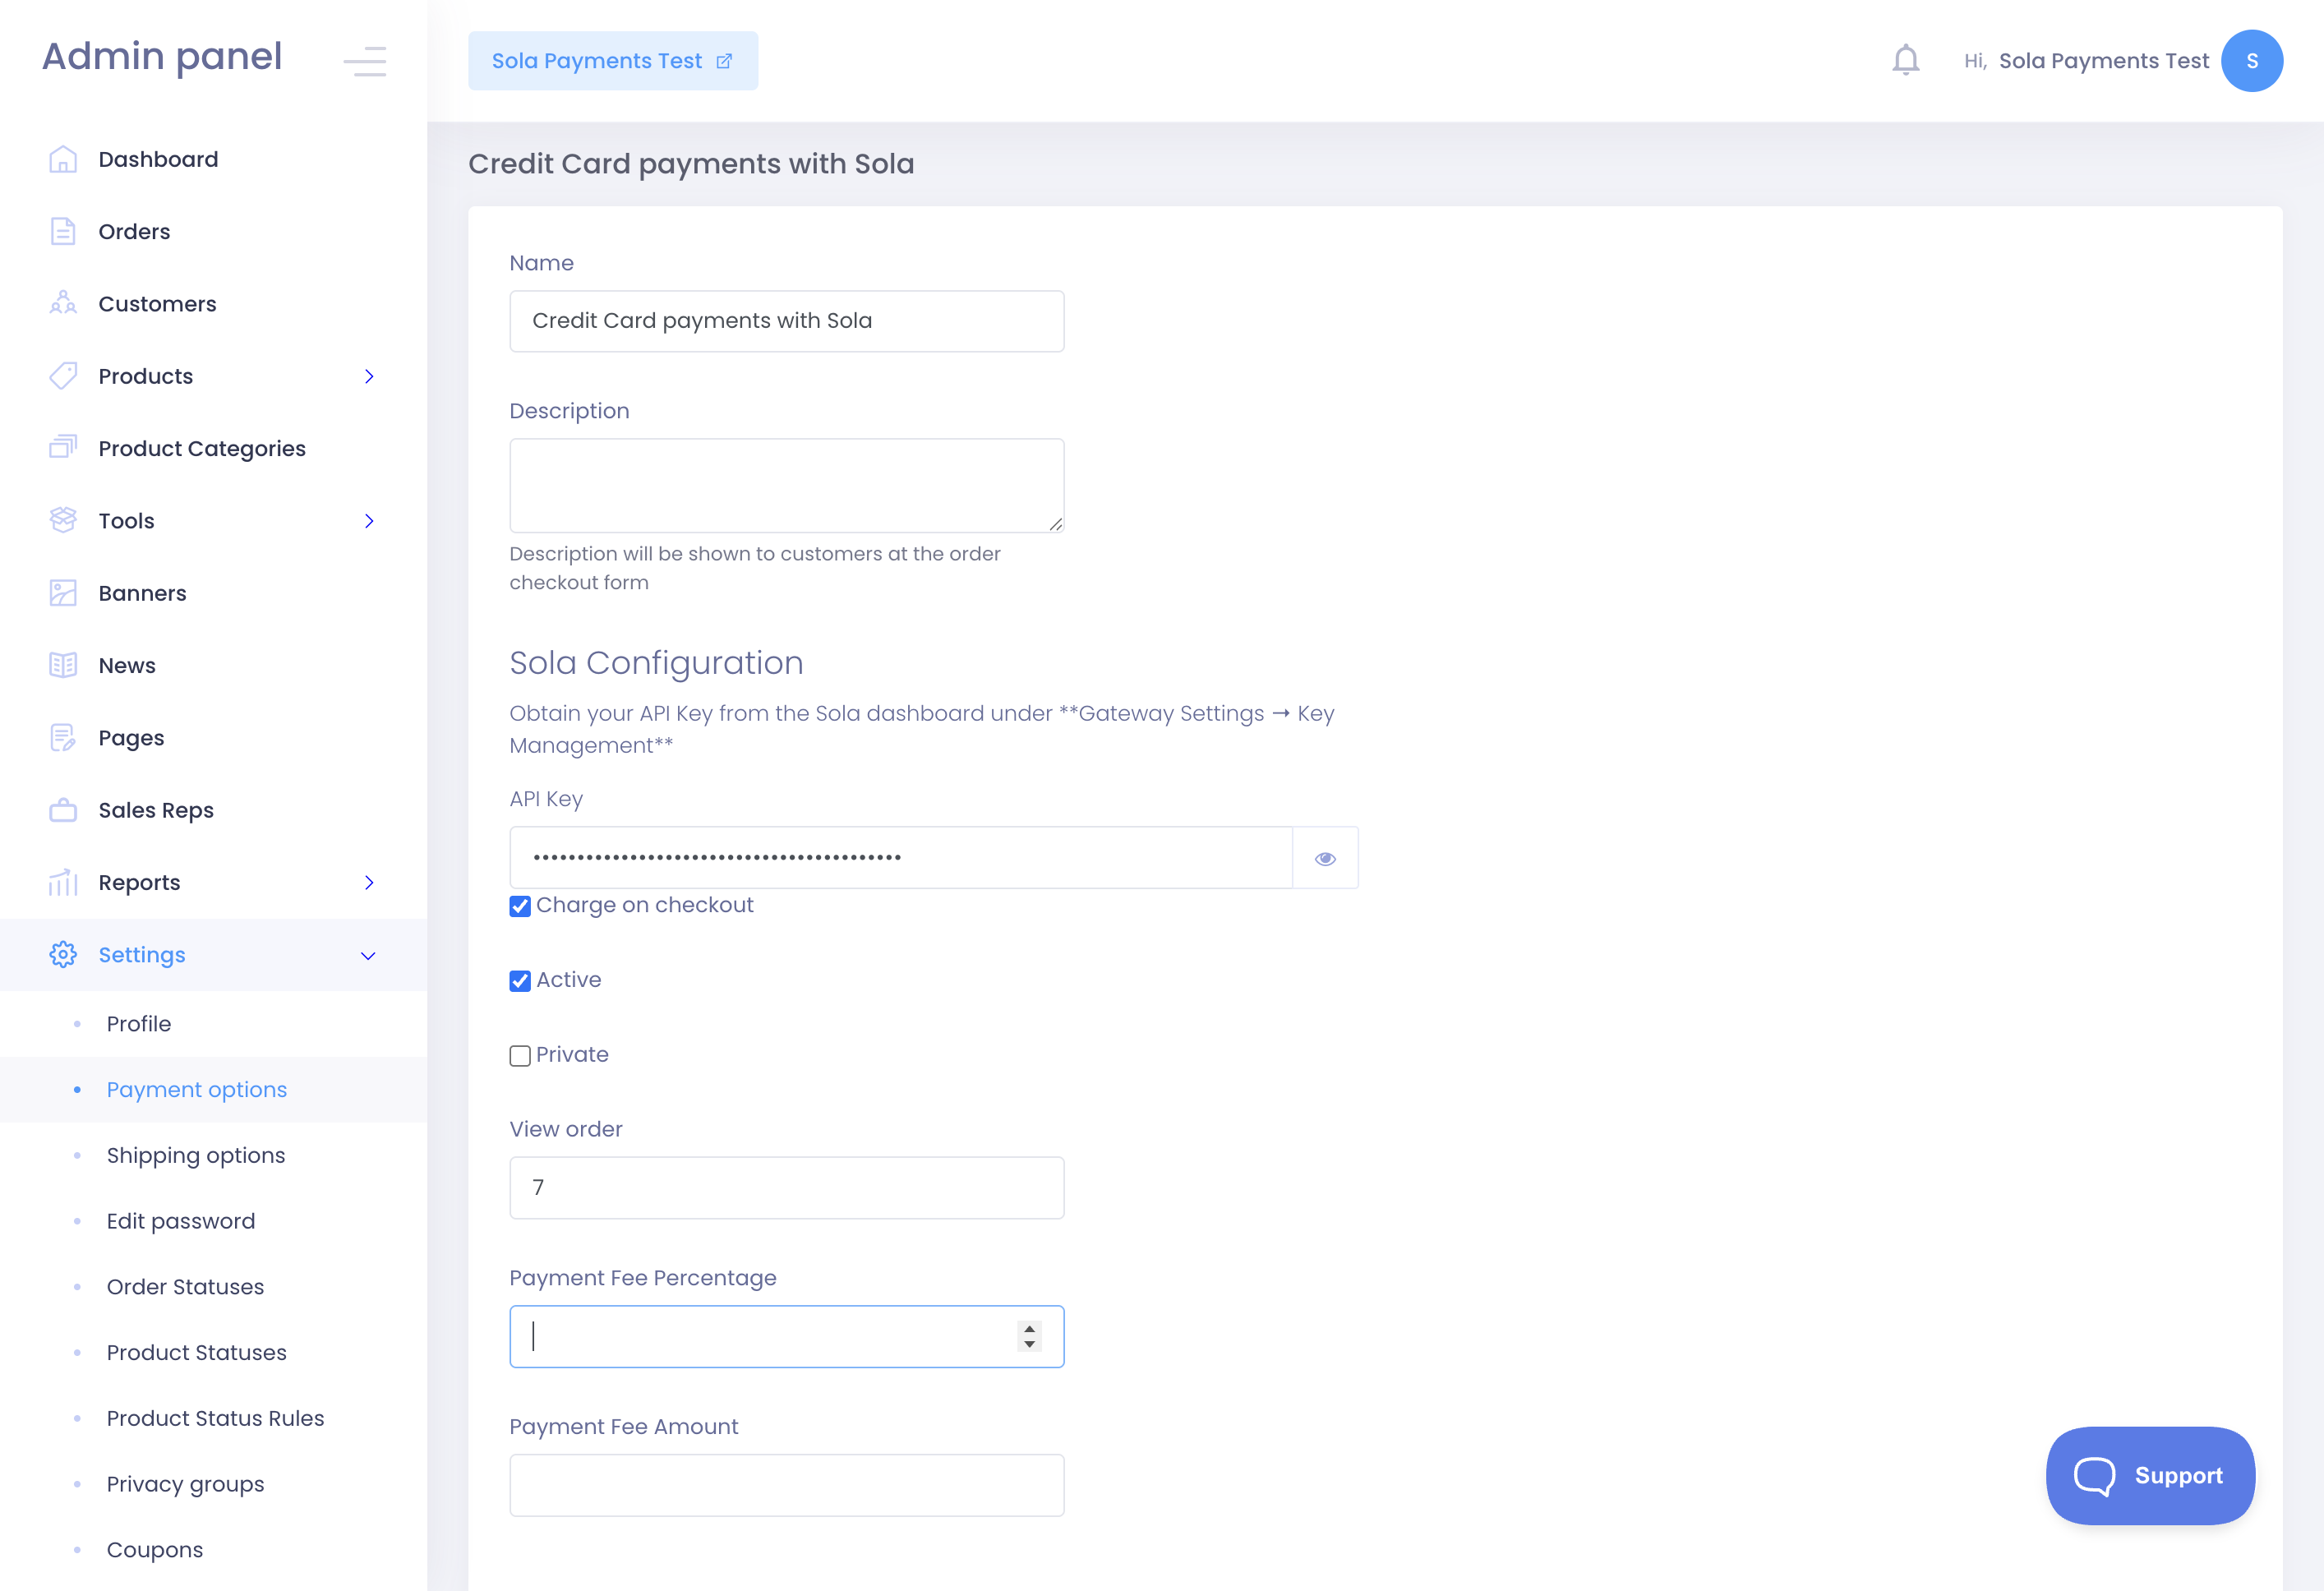Click into the Description textarea
The height and width of the screenshot is (1591, 2324).
(787, 485)
